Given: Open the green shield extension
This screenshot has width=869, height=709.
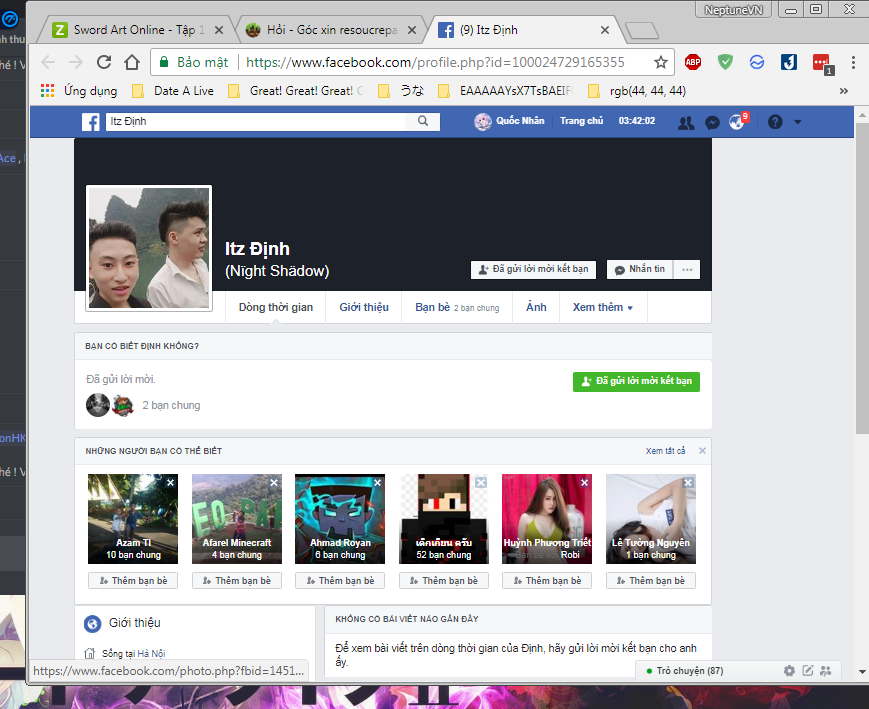Looking at the screenshot, I should [725, 62].
